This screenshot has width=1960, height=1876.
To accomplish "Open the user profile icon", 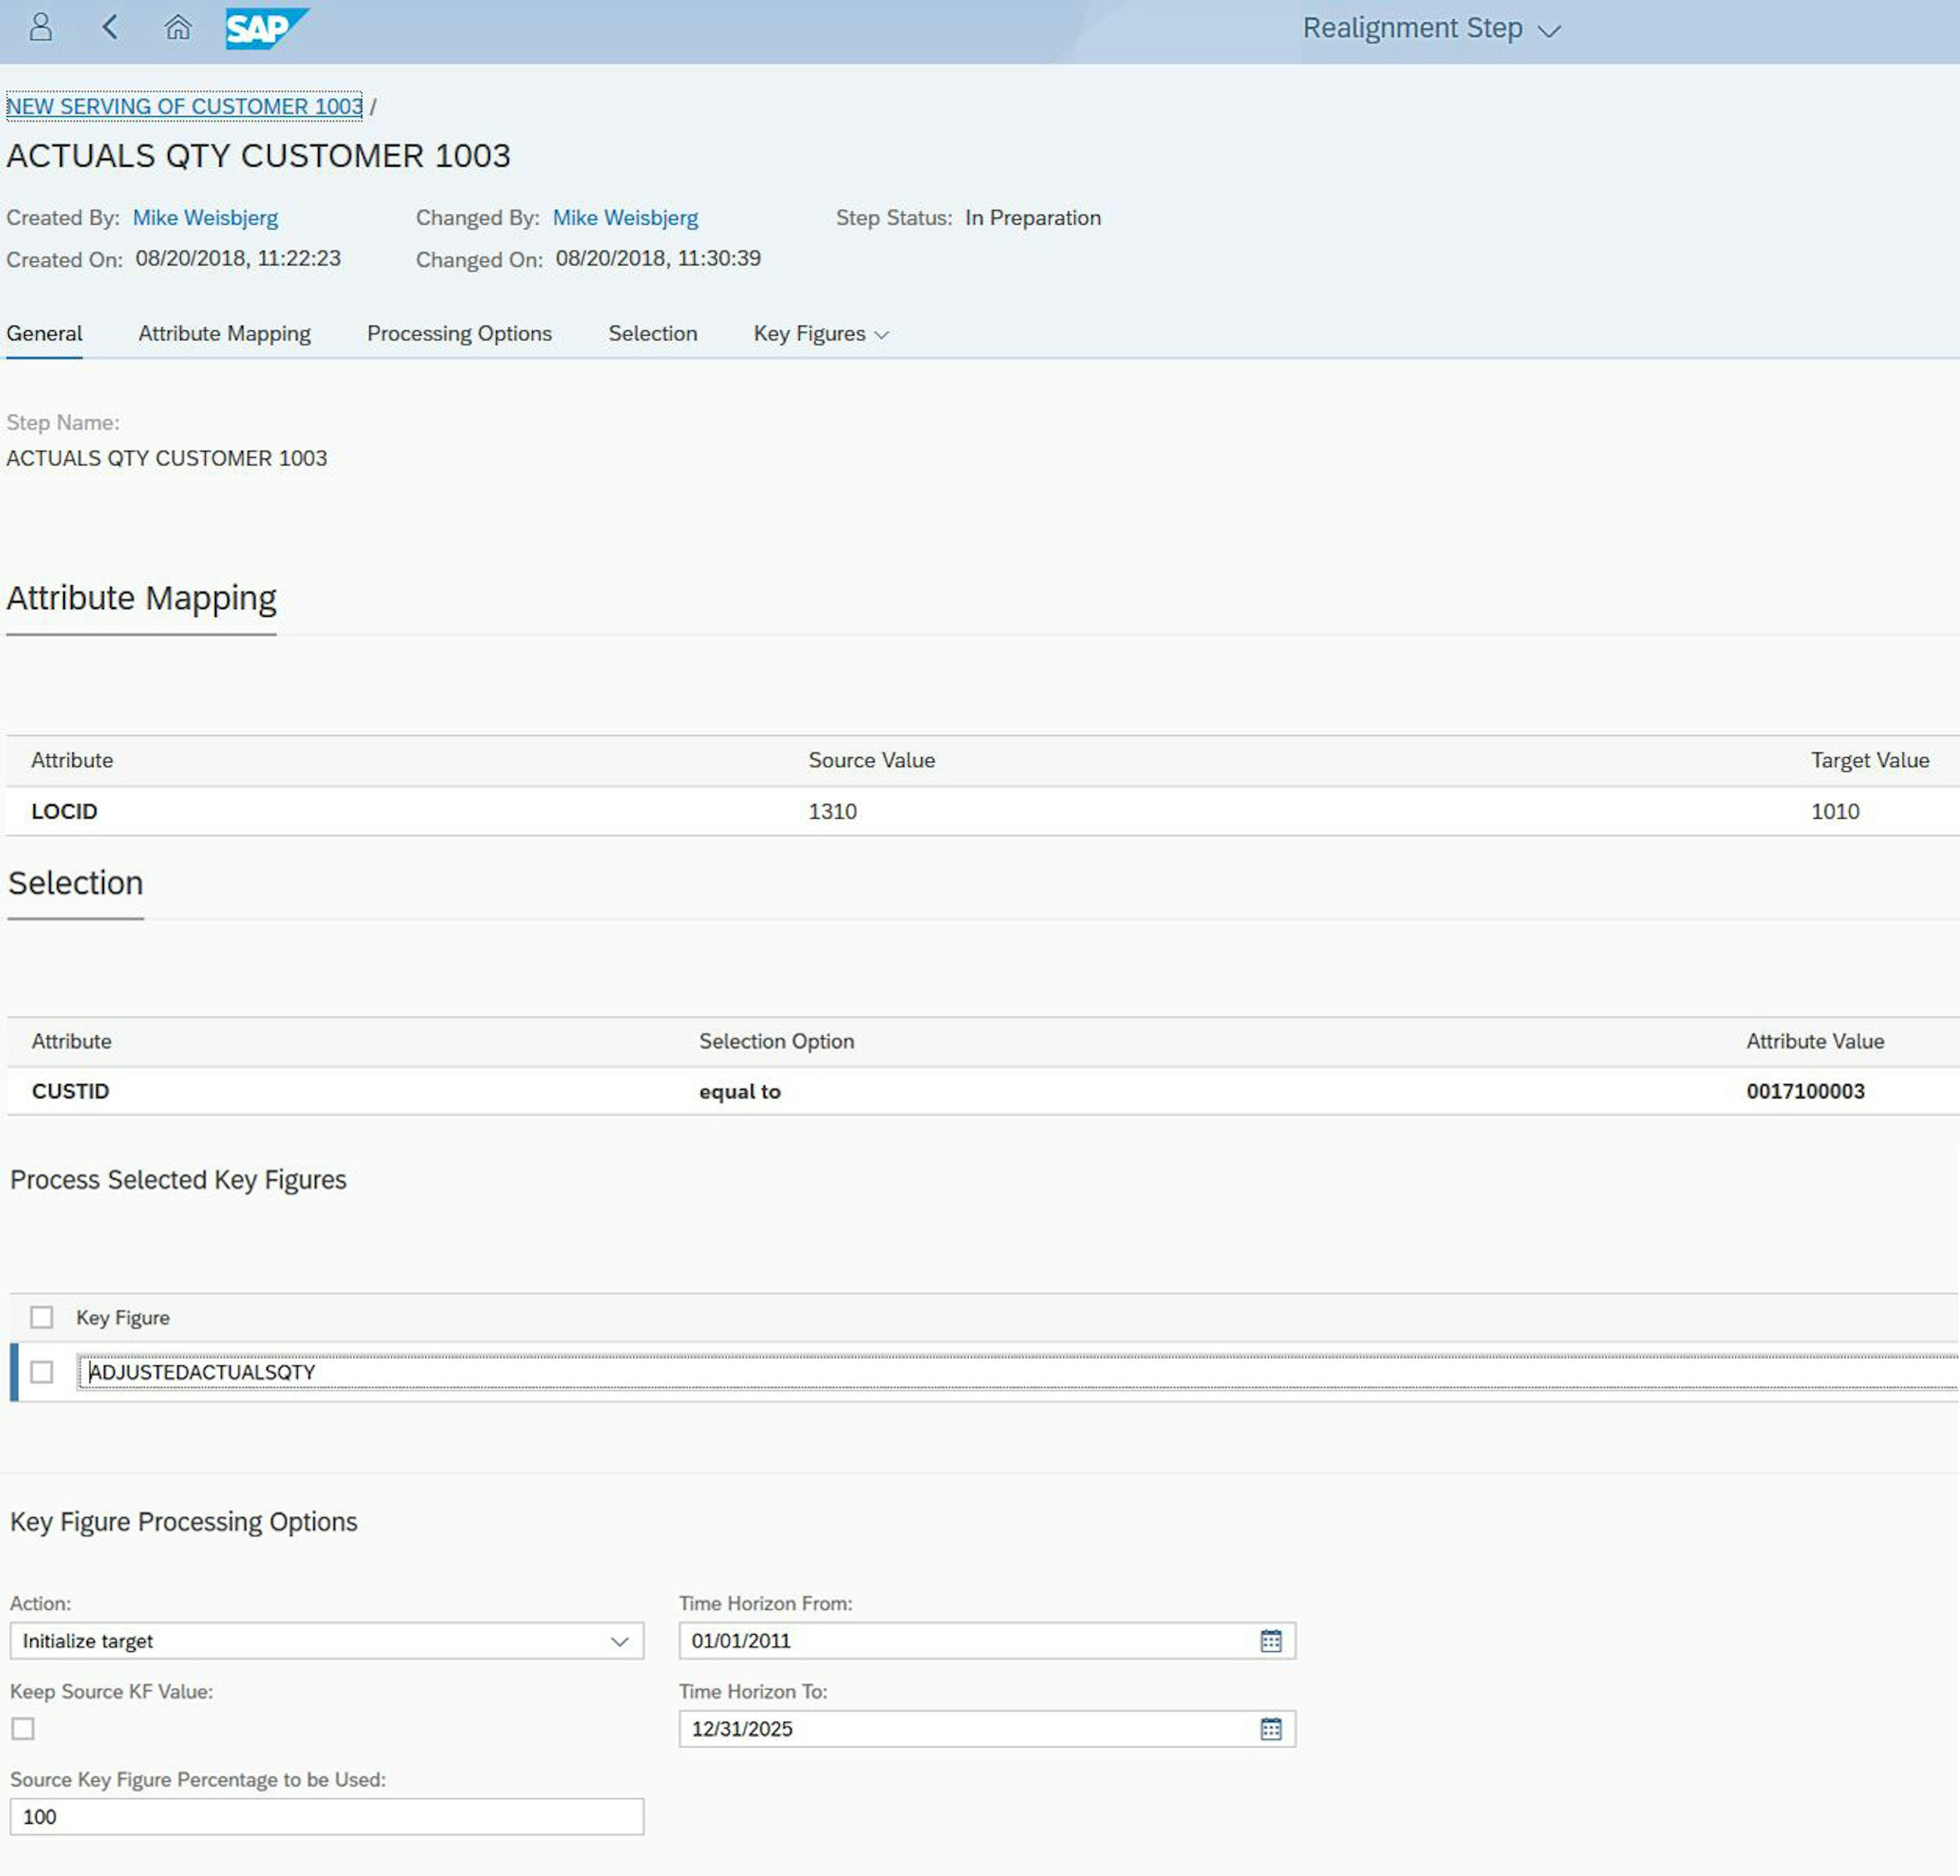I will click(41, 27).
